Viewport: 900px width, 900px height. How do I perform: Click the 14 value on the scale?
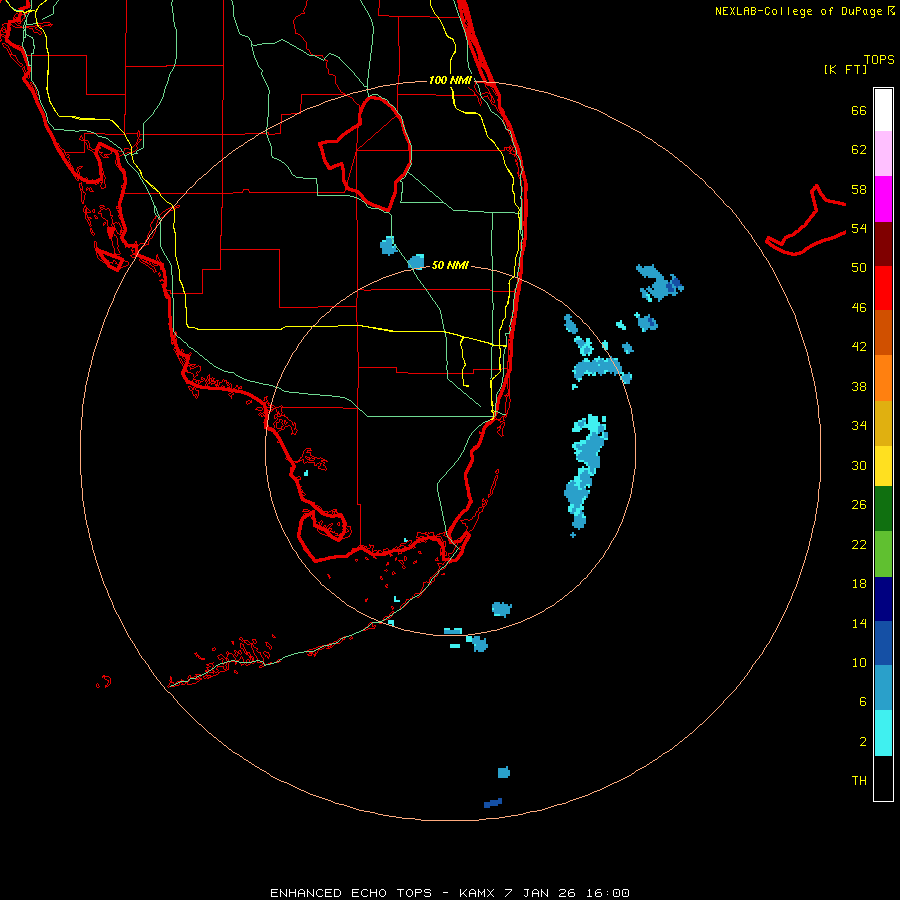(859, 623)
